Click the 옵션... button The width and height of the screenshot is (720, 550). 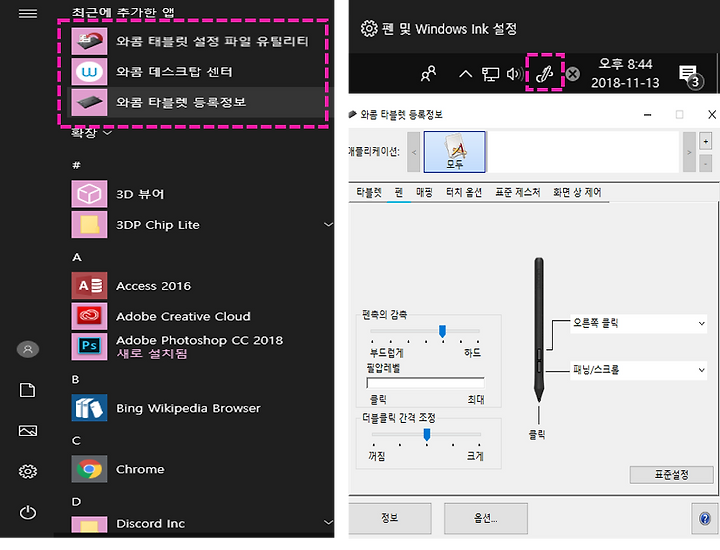click(x=485, y=518)
